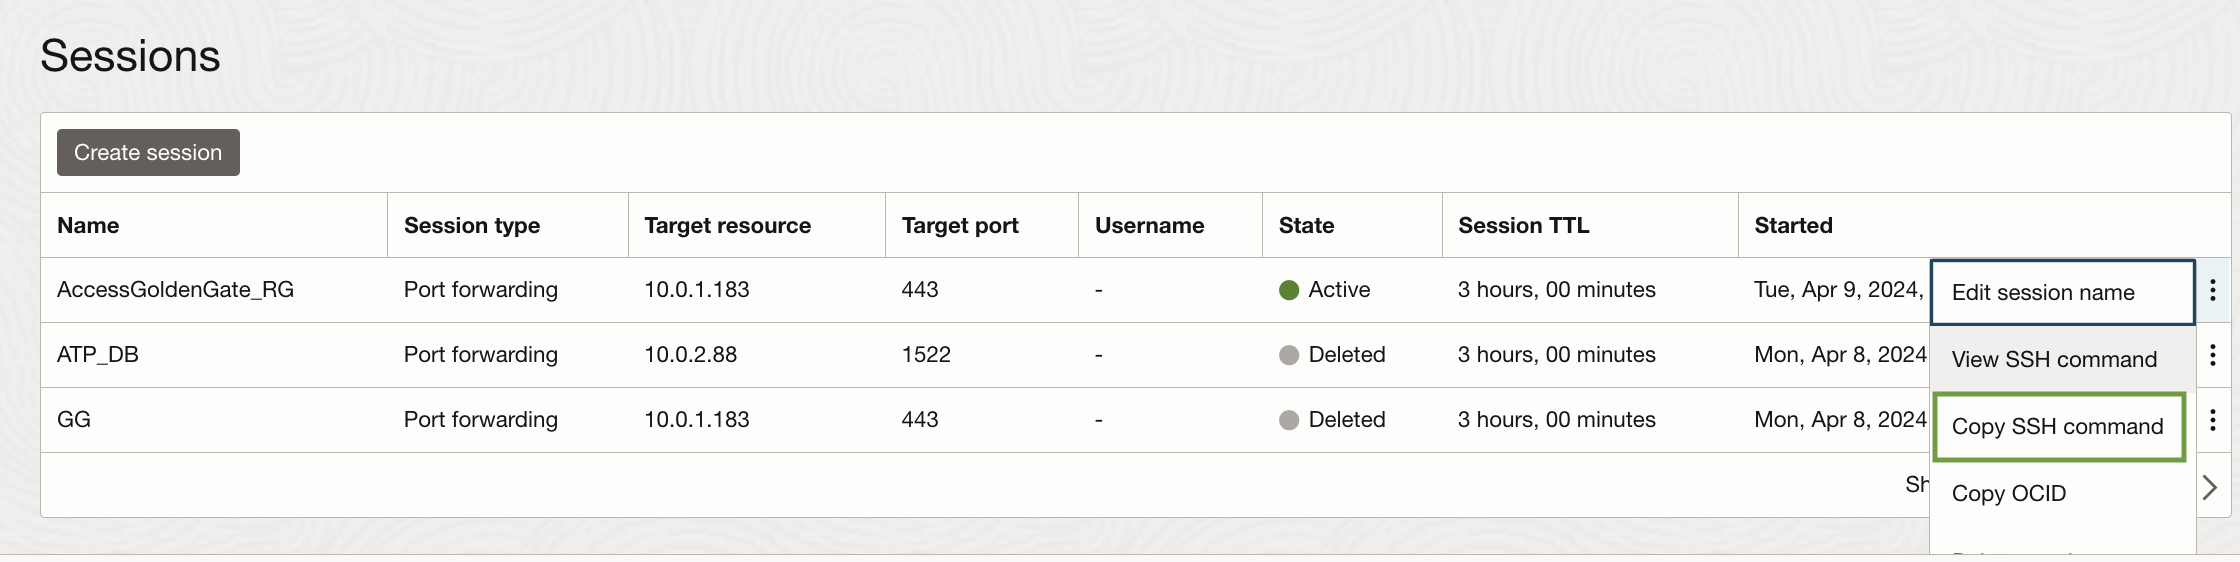
Task: Click the Create session button
Action: pyautogui.click(x=148, y=152)
